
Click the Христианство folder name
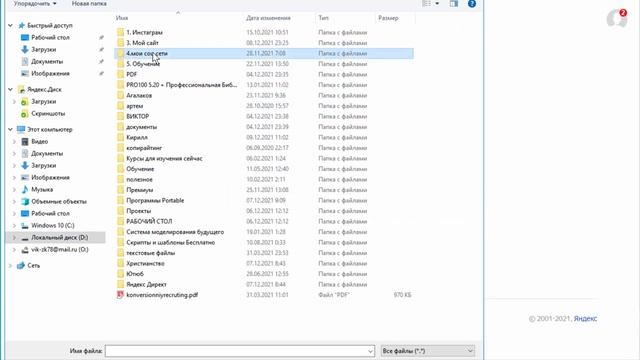[x=145, y=264]
